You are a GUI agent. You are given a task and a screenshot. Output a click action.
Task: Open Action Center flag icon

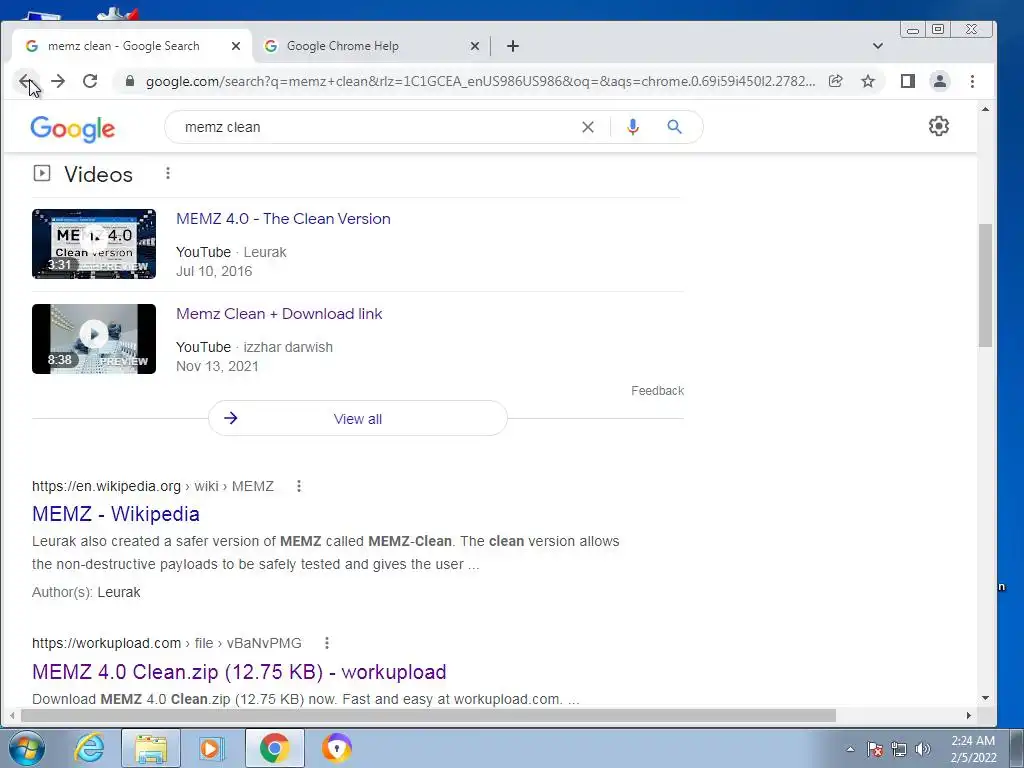(875, 749)
